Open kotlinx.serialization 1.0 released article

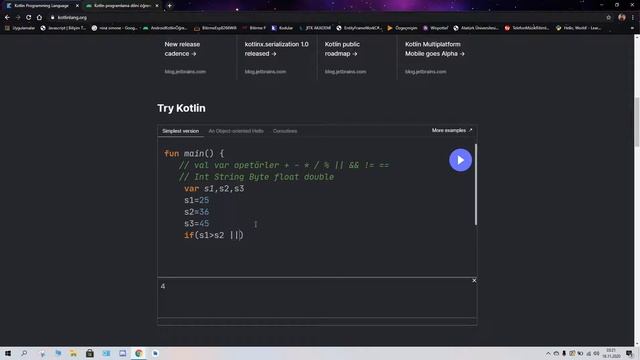click(x=276, y=49)
